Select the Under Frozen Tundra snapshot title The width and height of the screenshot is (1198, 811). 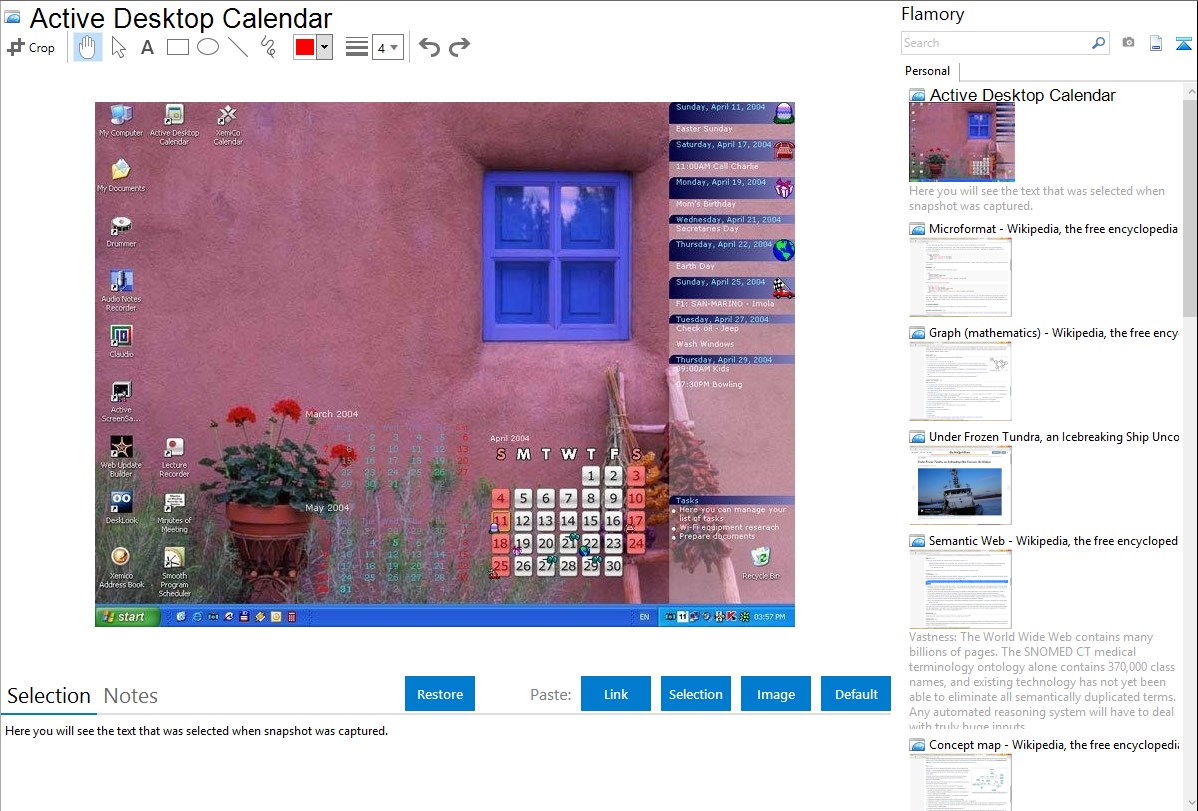[1054, 436]
